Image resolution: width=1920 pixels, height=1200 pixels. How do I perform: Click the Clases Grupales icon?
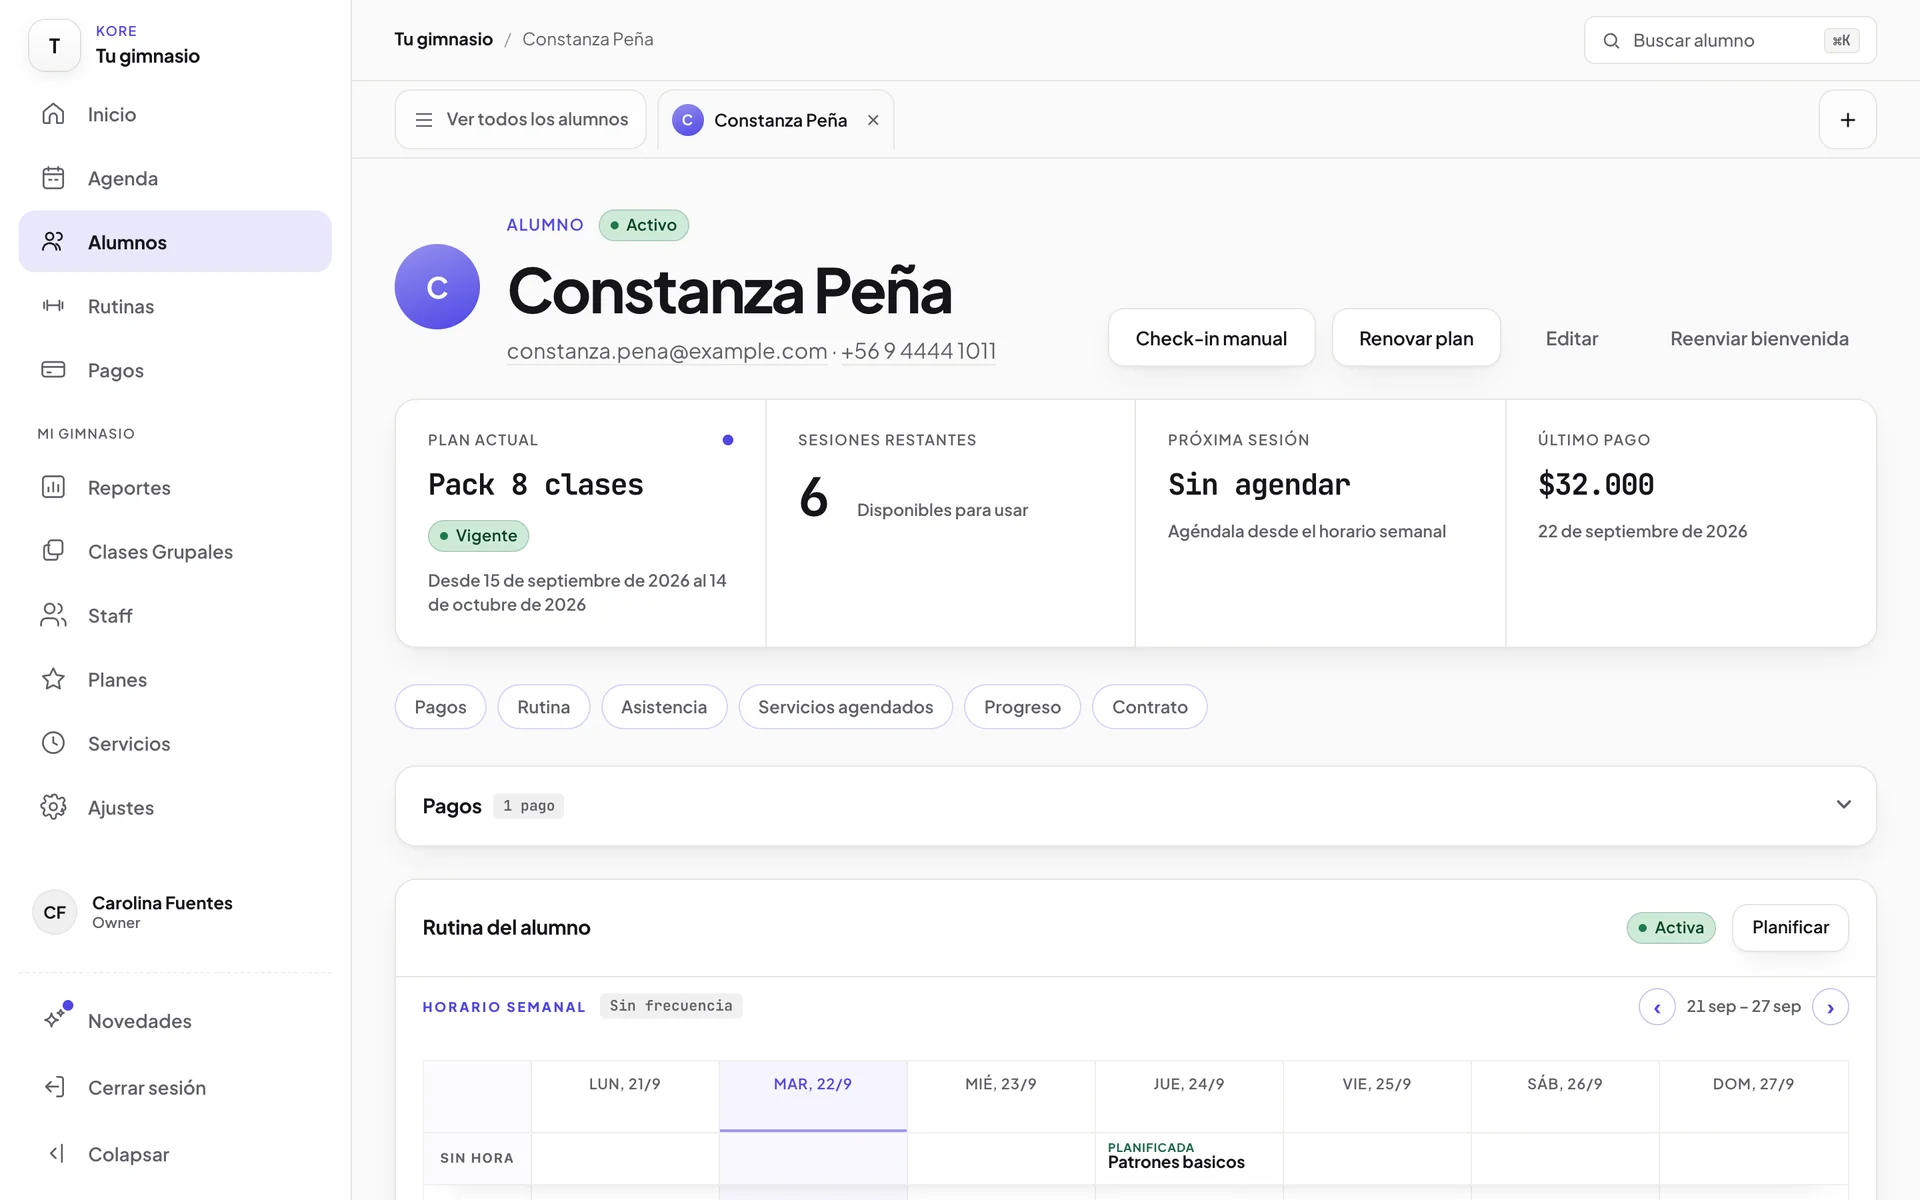pos(53,551)
